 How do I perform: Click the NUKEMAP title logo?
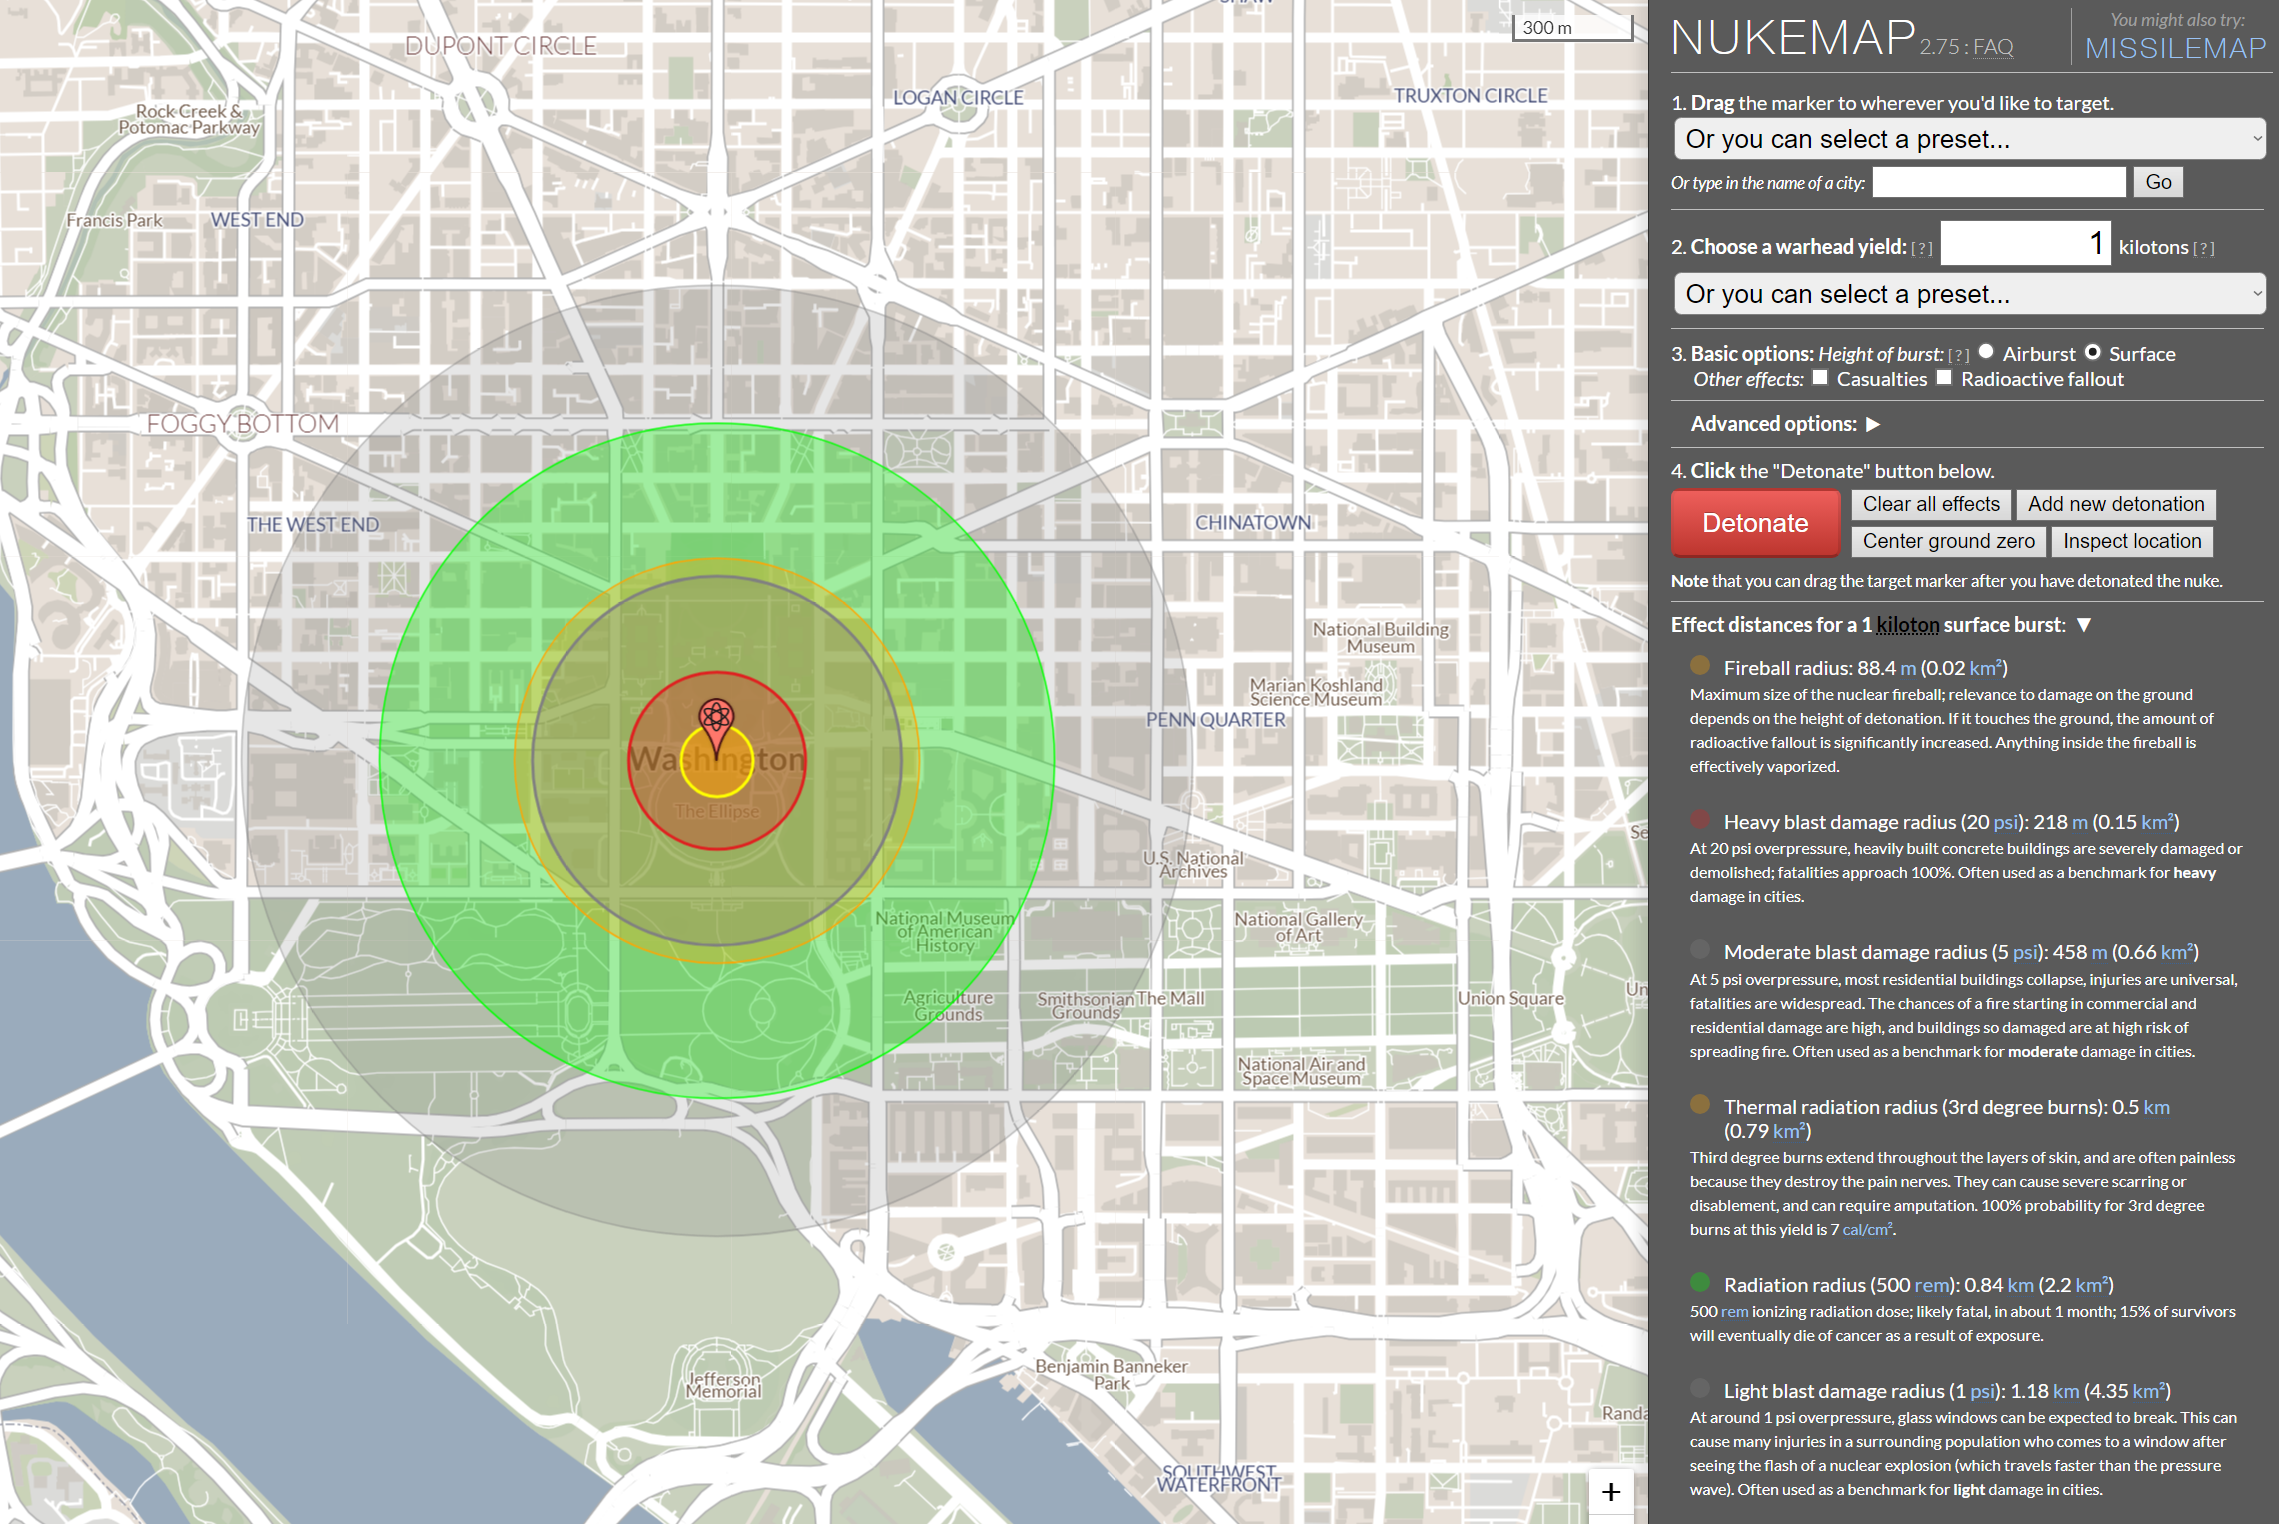[1792, 38]
